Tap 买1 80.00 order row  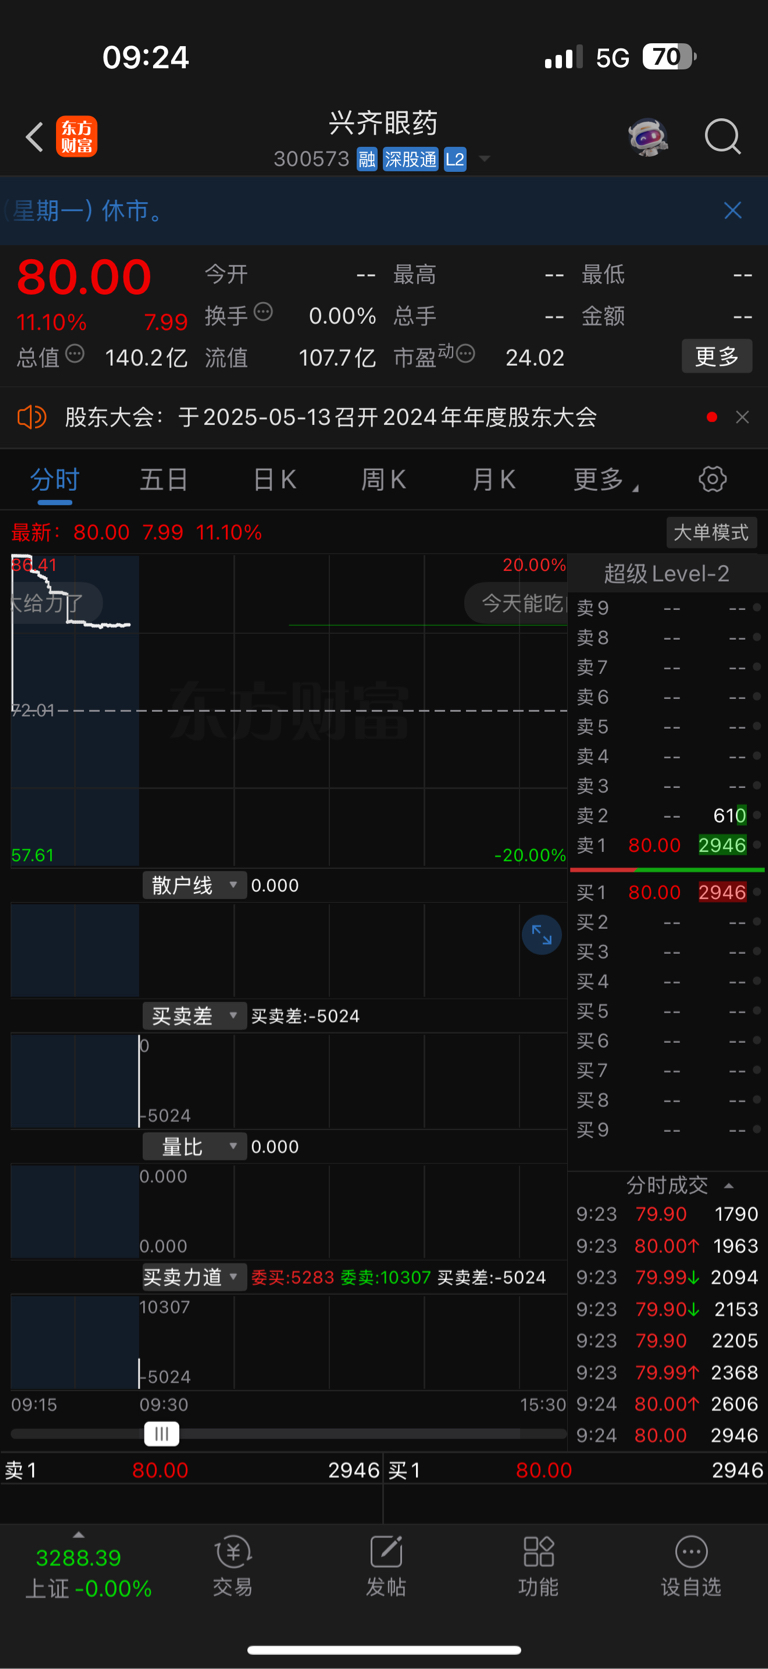[x=667, y=892]
